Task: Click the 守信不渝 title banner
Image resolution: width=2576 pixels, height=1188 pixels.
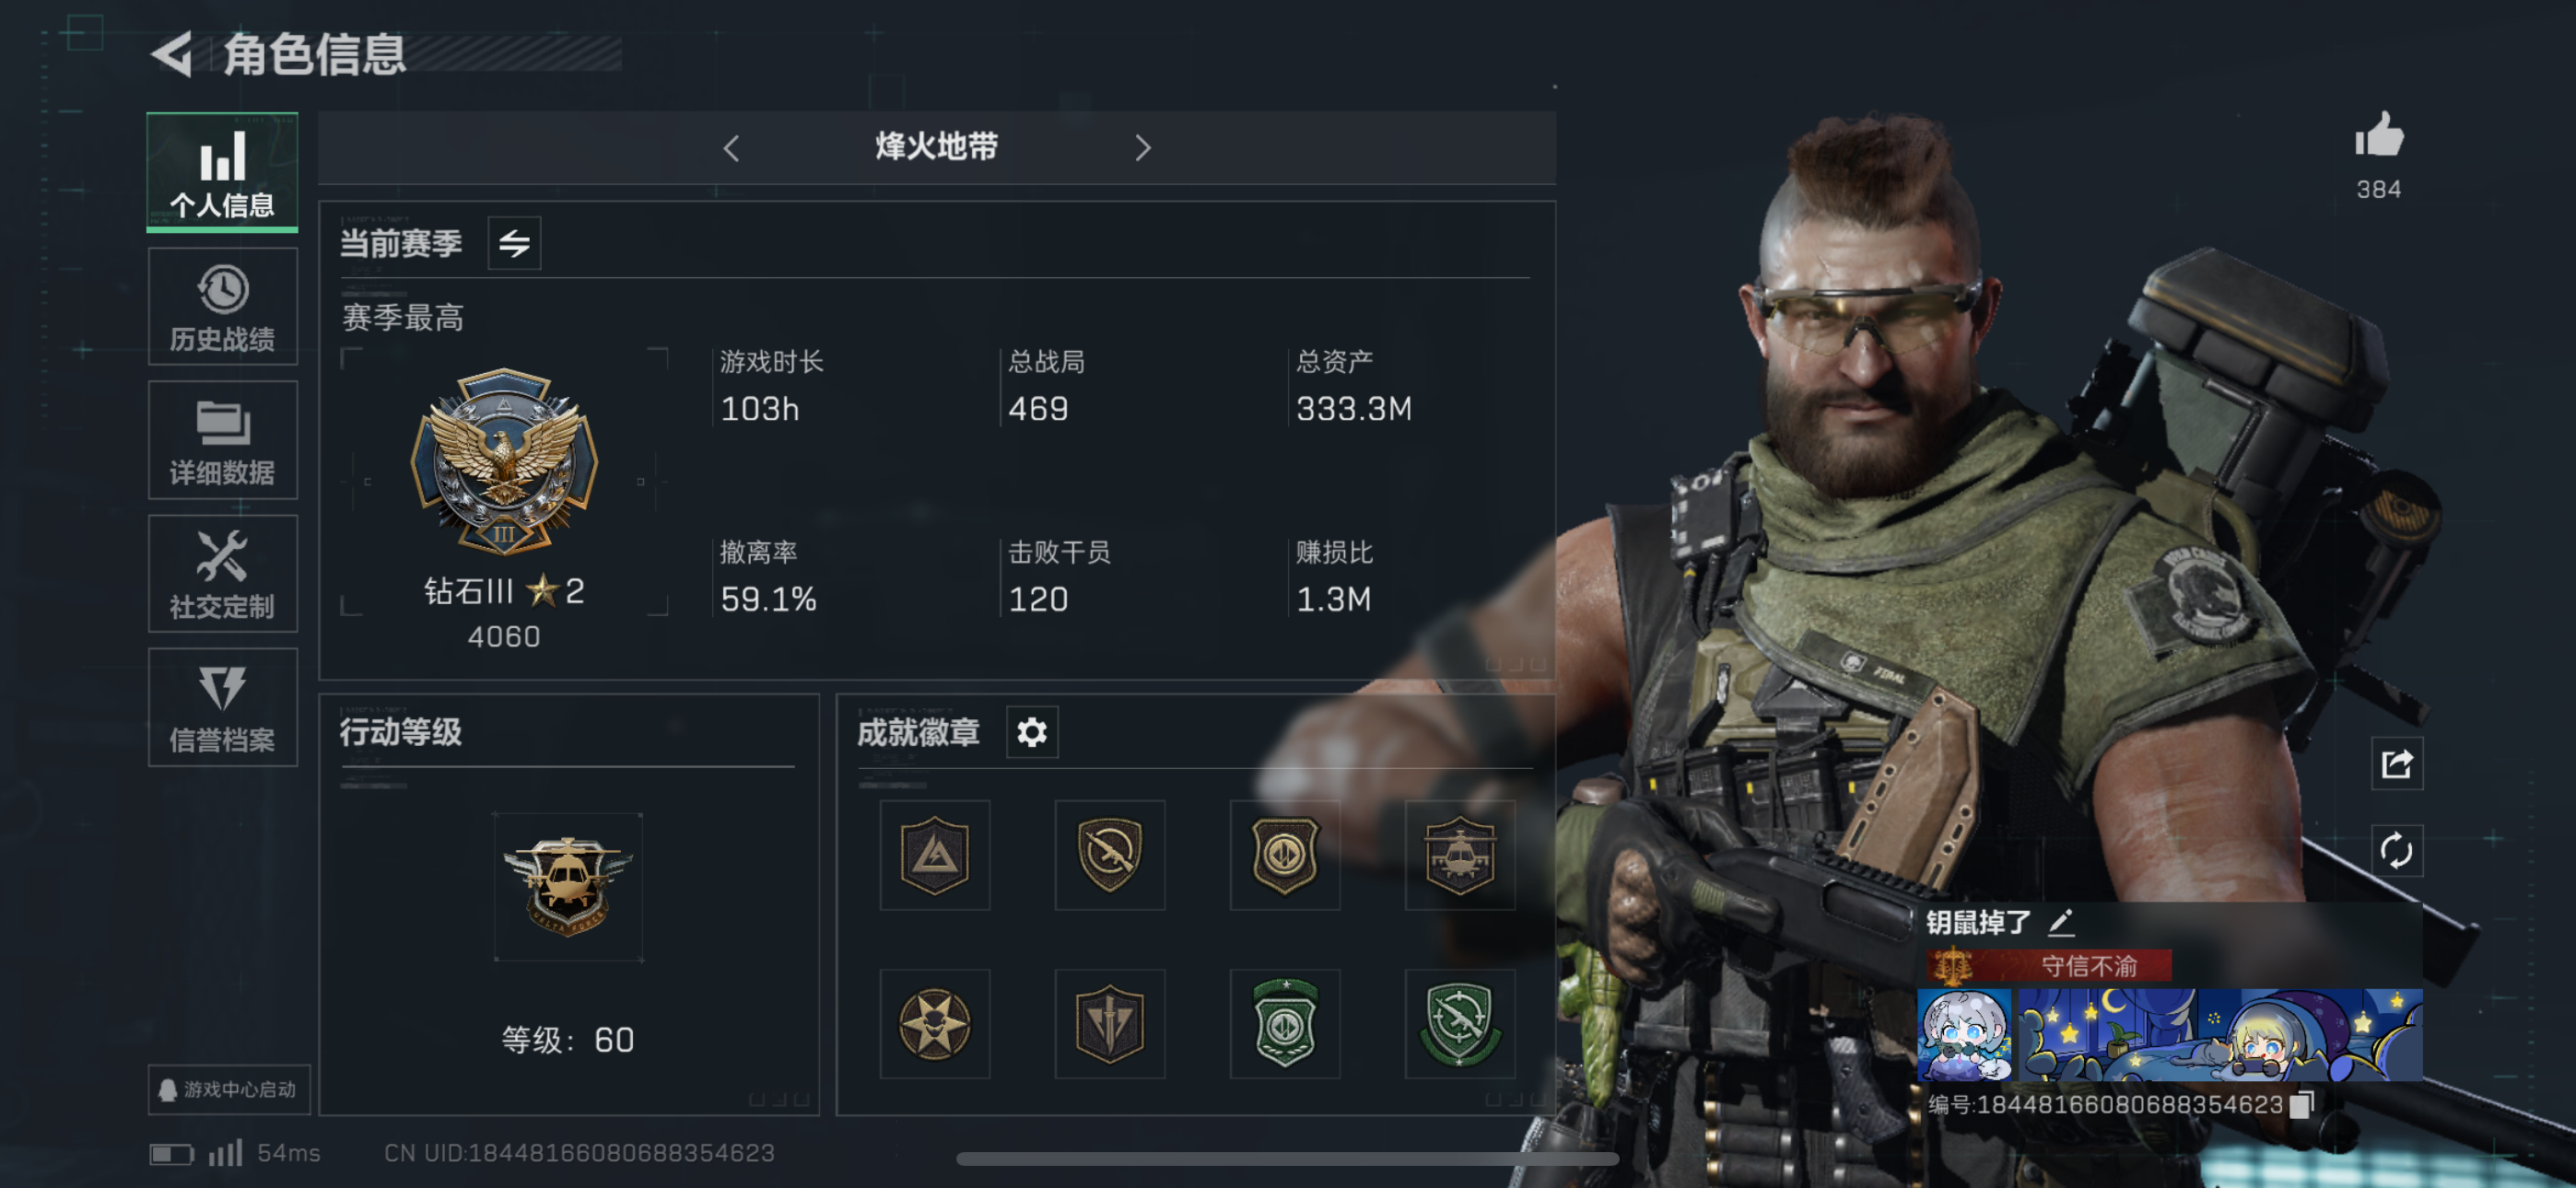Action: (2049, 966)
